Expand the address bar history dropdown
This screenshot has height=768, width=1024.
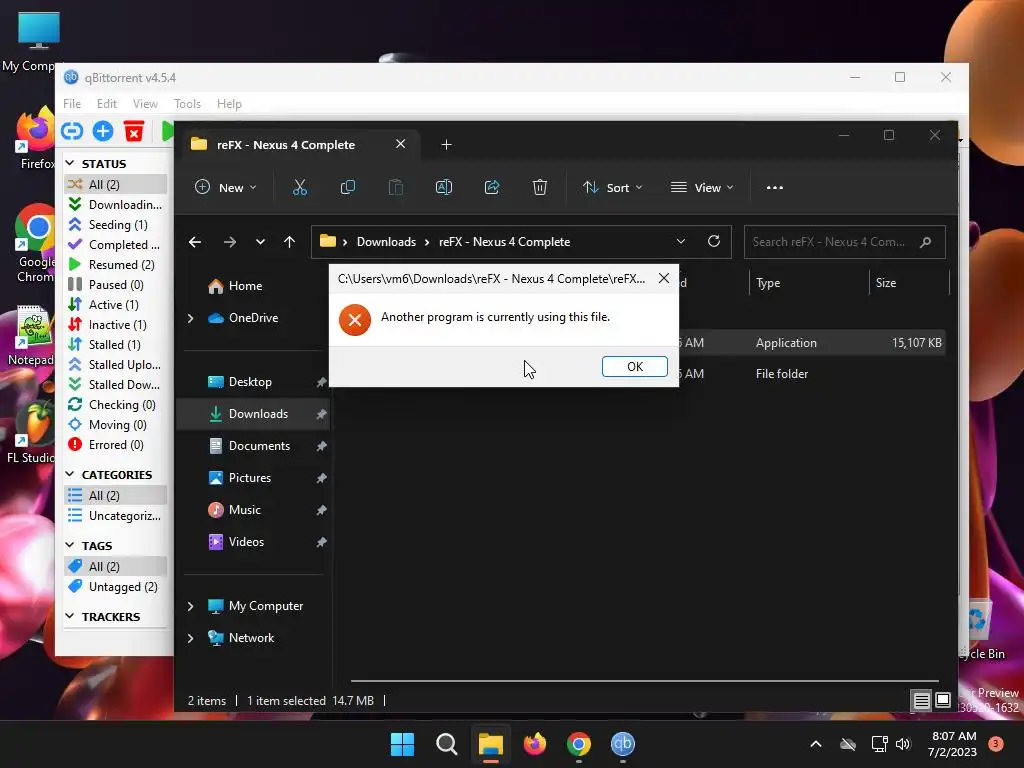(x=680, y=242)
